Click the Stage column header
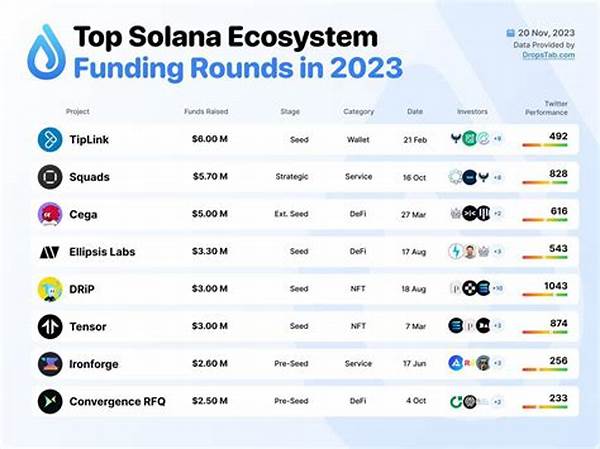 [x=290, y=111]
